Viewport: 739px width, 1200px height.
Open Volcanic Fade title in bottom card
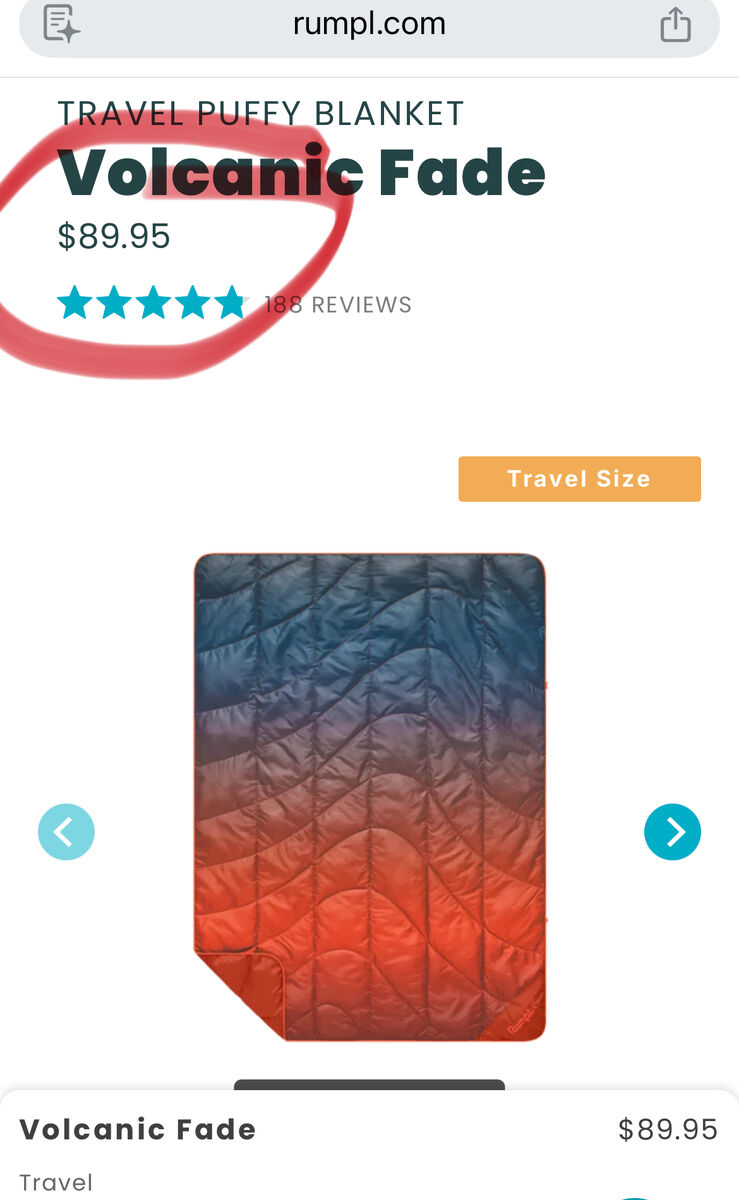138,1130
